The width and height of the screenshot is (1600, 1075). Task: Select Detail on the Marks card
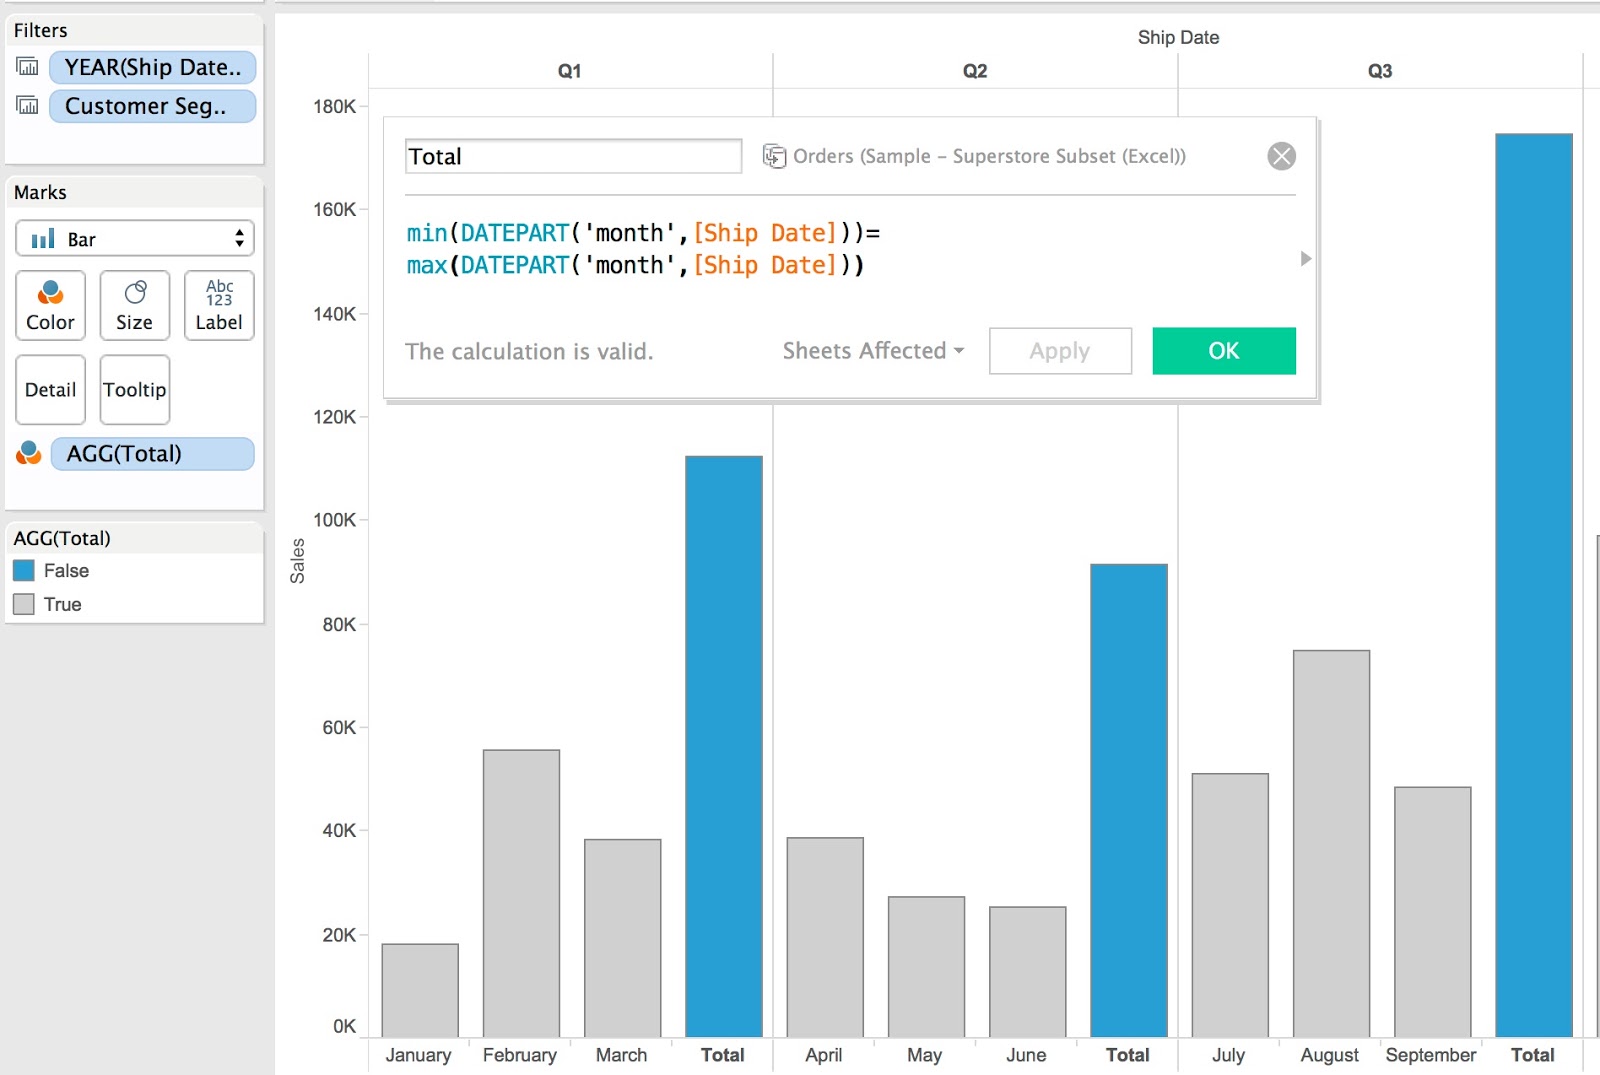coord(49,390)
